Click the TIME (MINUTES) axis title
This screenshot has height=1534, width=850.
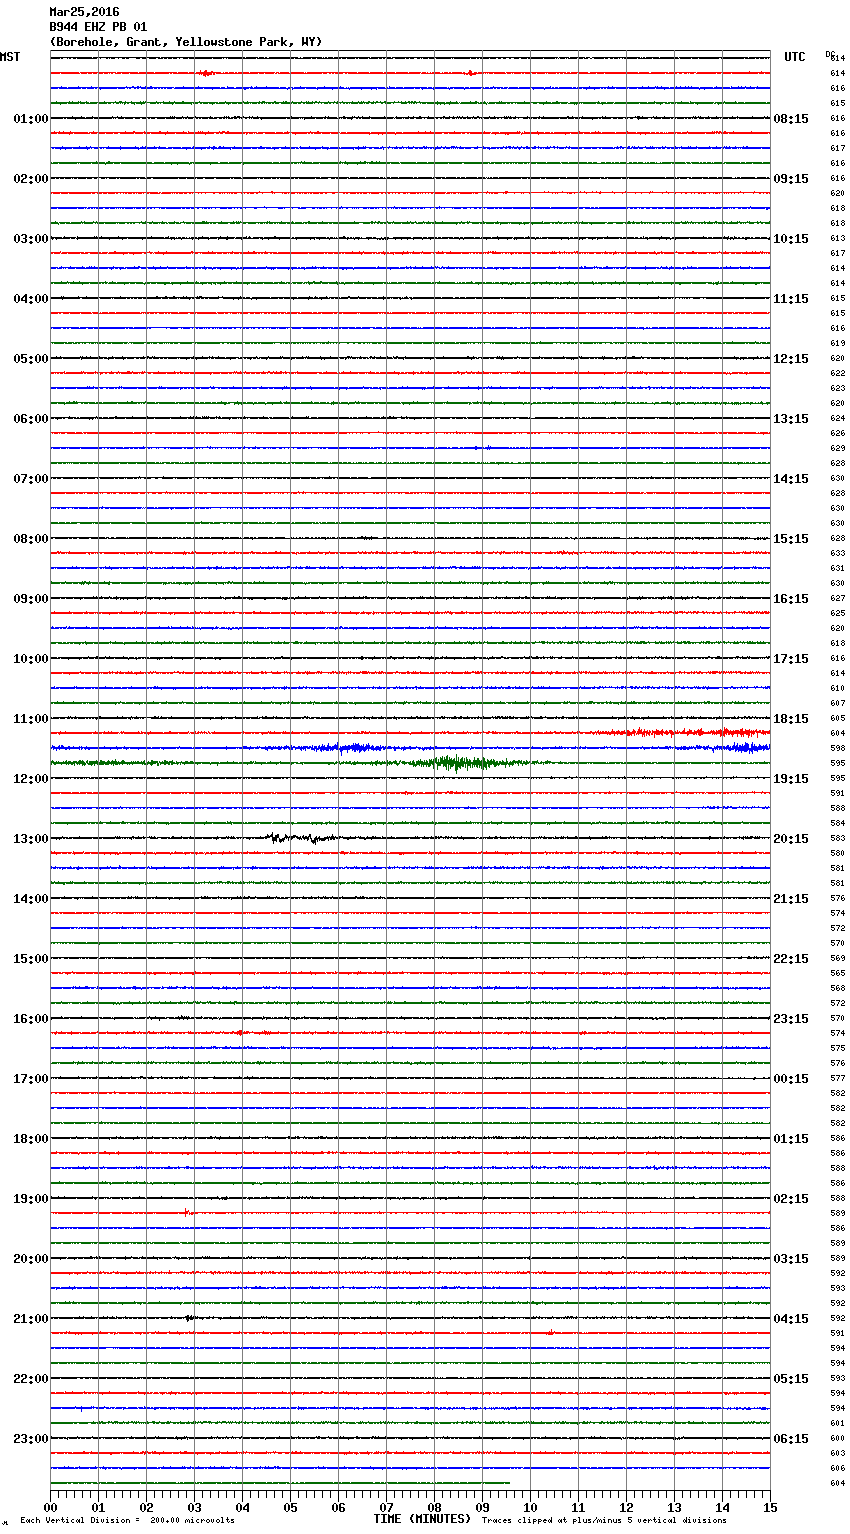[x=422, y=1519]
